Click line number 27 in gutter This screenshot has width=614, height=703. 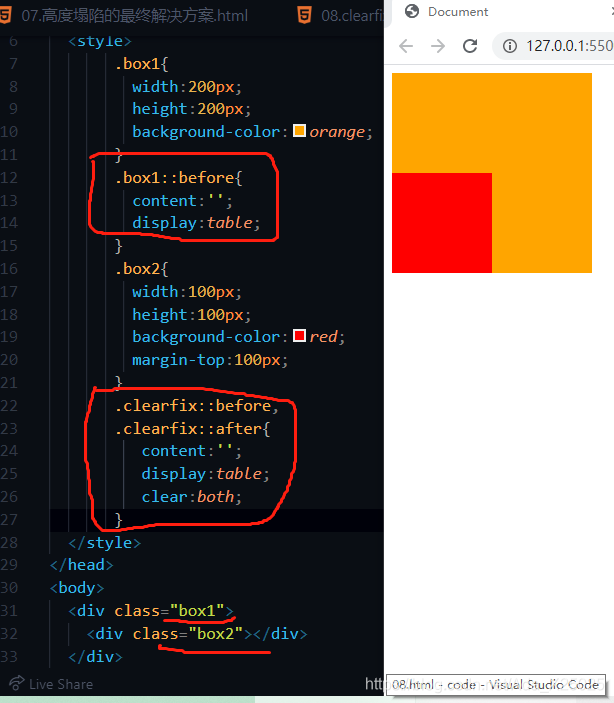[9, 520]
